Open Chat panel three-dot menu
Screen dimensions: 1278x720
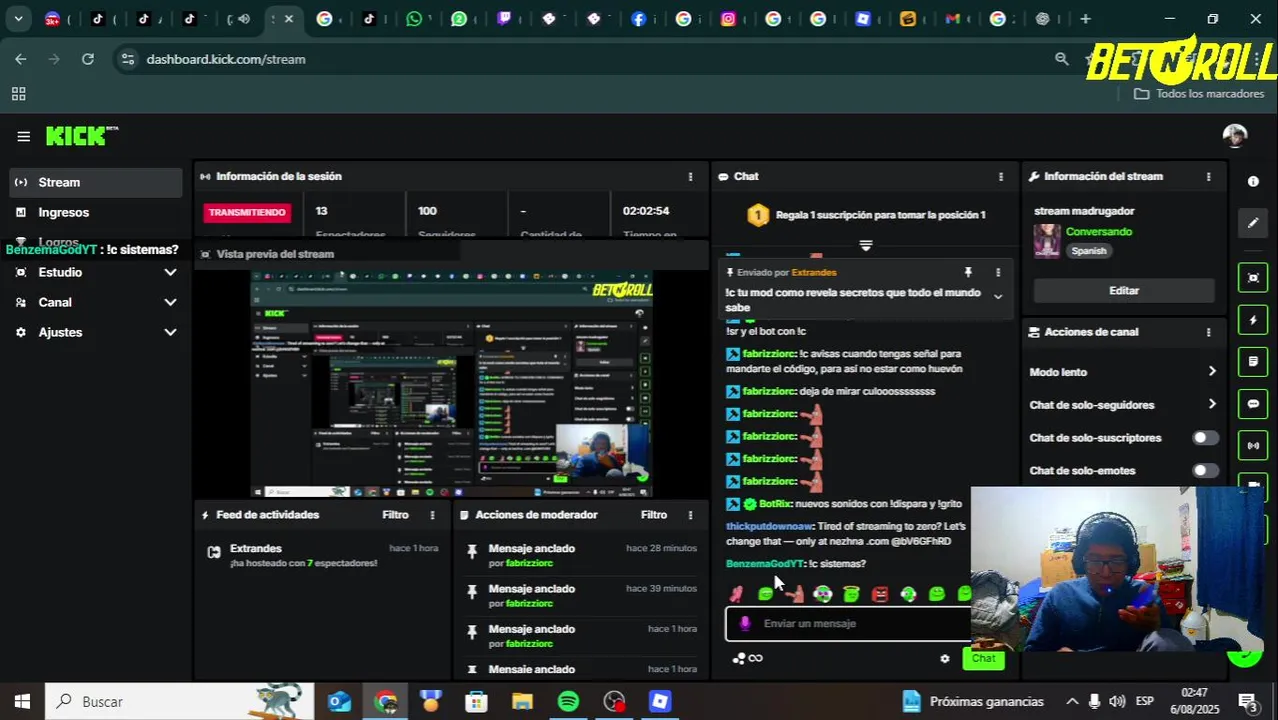click(x=1000, y=176)
